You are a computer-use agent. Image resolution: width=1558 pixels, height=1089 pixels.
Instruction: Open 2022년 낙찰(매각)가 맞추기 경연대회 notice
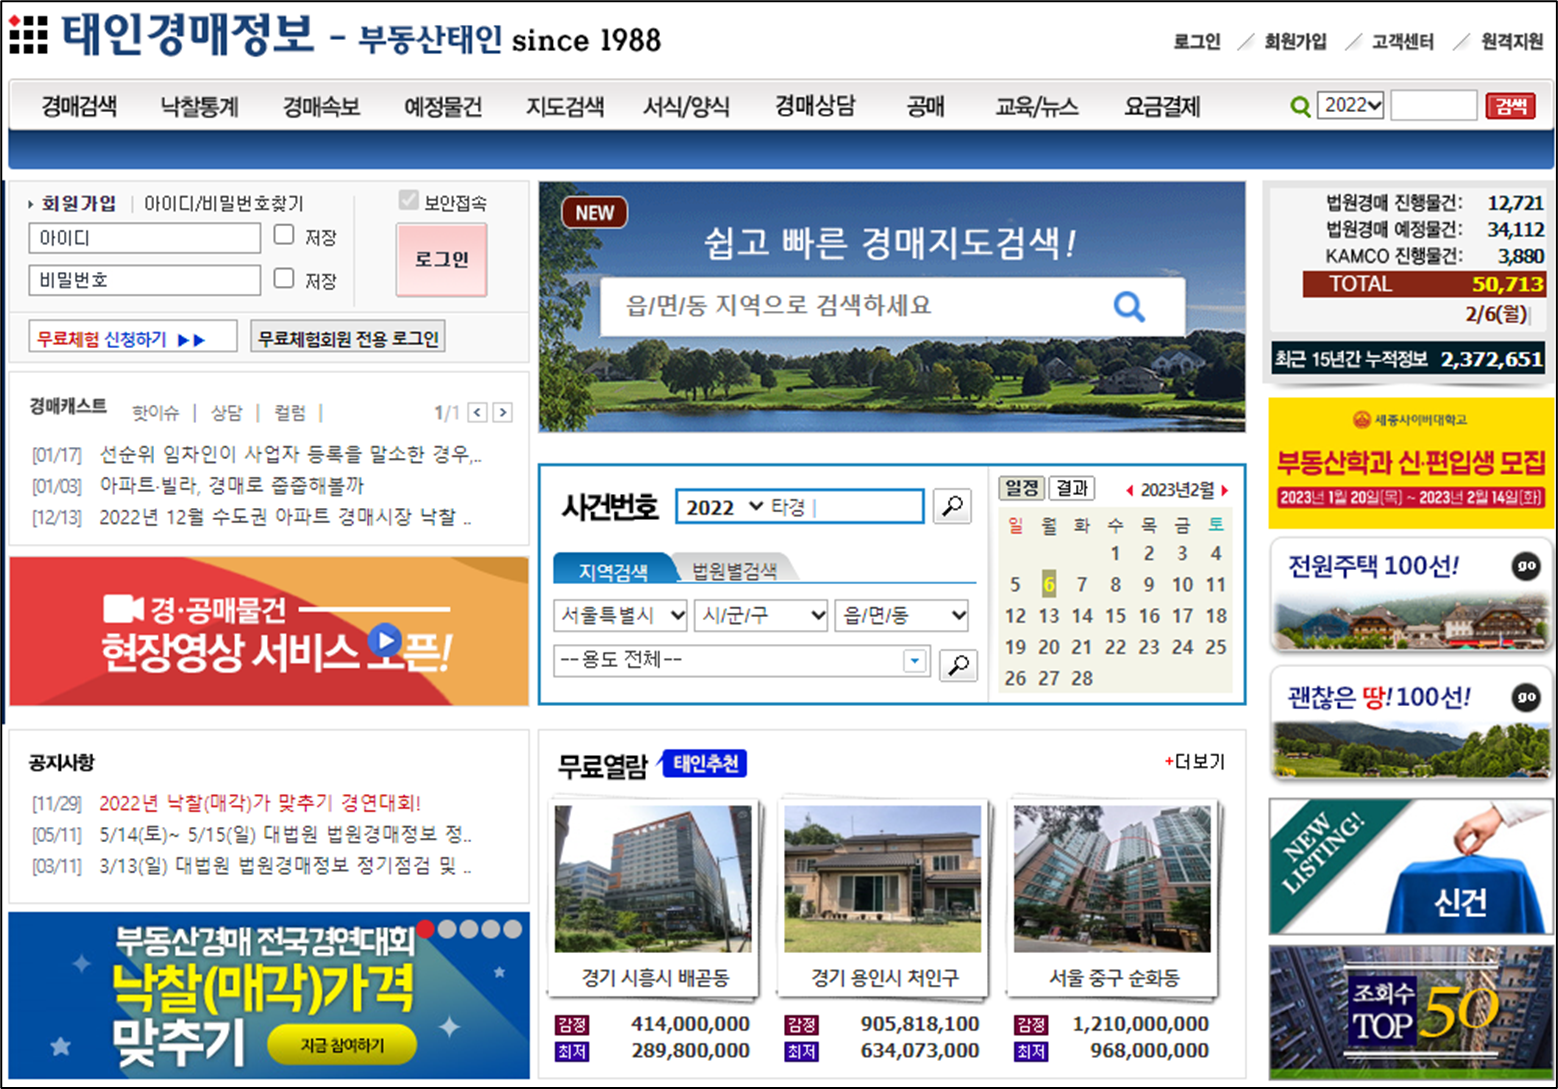[x=260, y=803]
